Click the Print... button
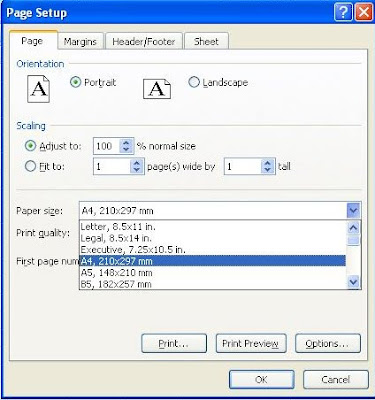 [x=174, y=343]
